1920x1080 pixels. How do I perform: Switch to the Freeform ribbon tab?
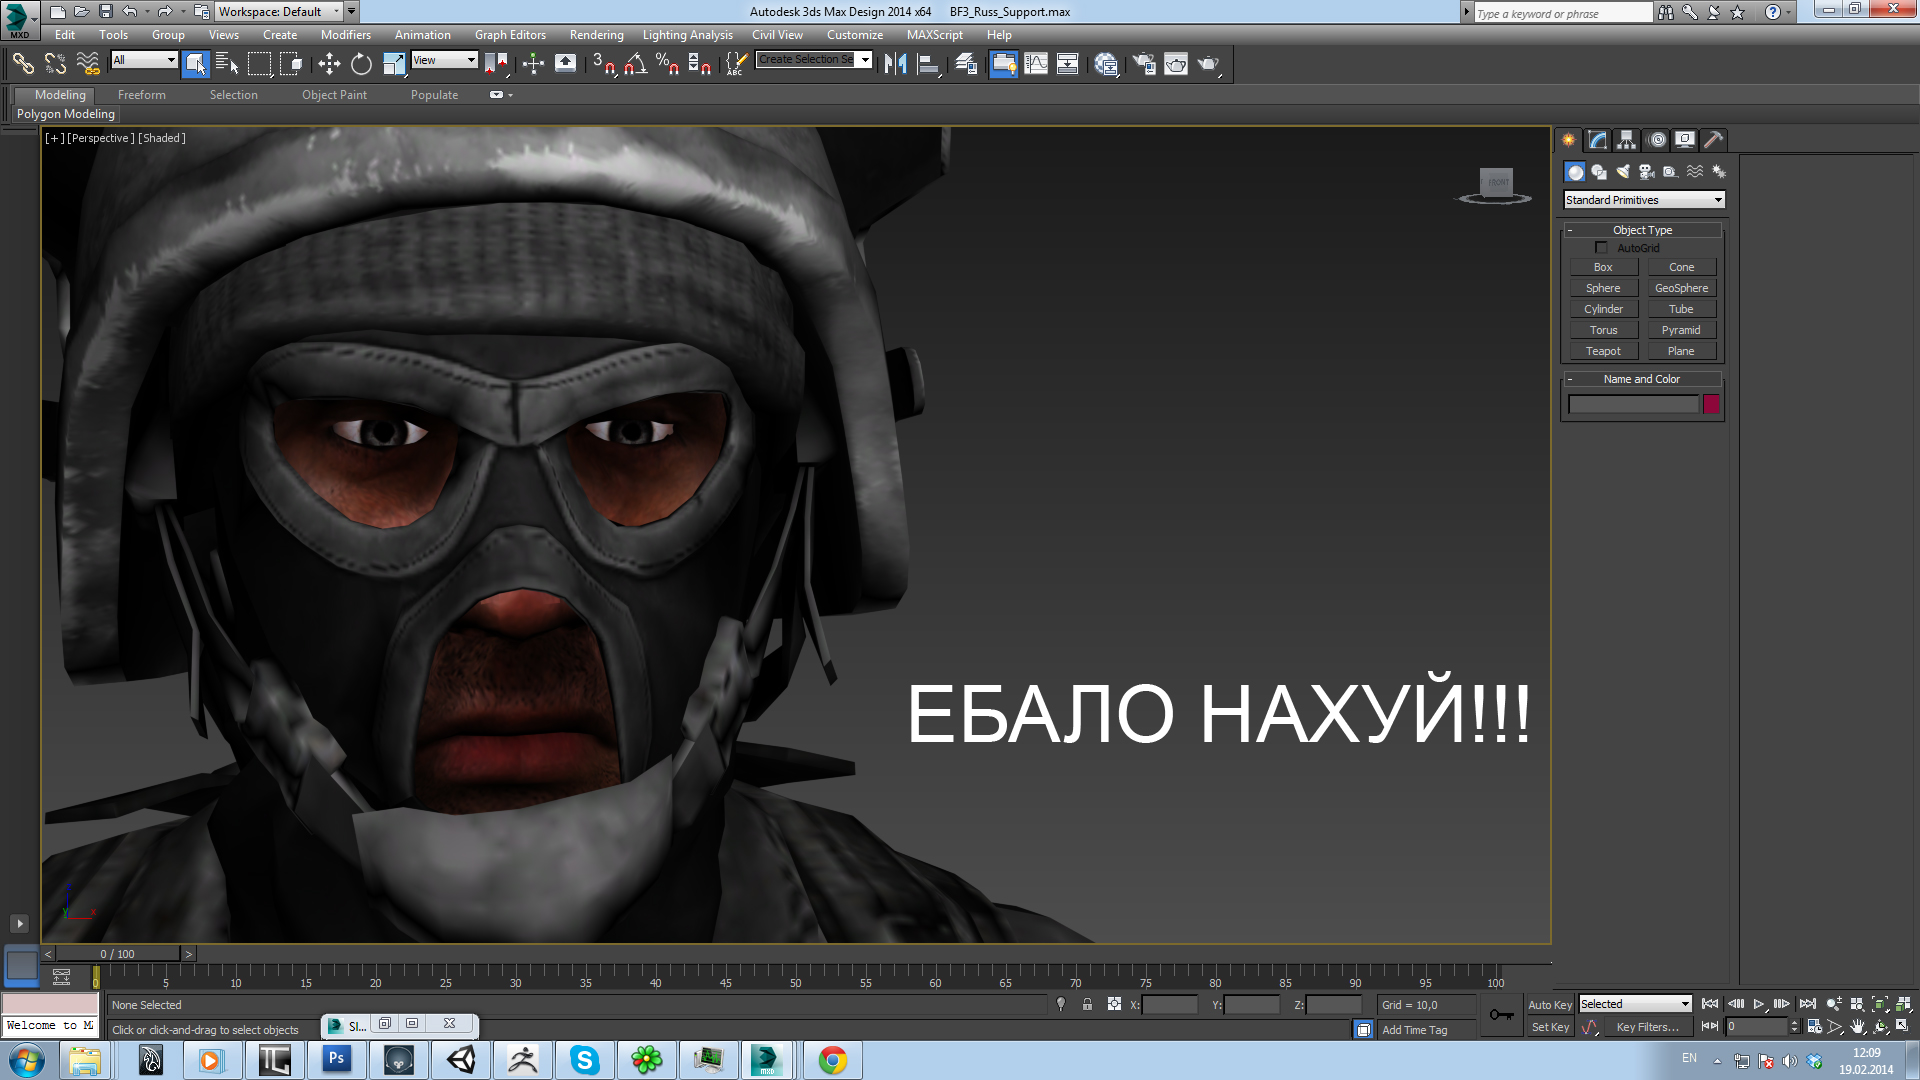pyautogui.click(x=141, y=95)
